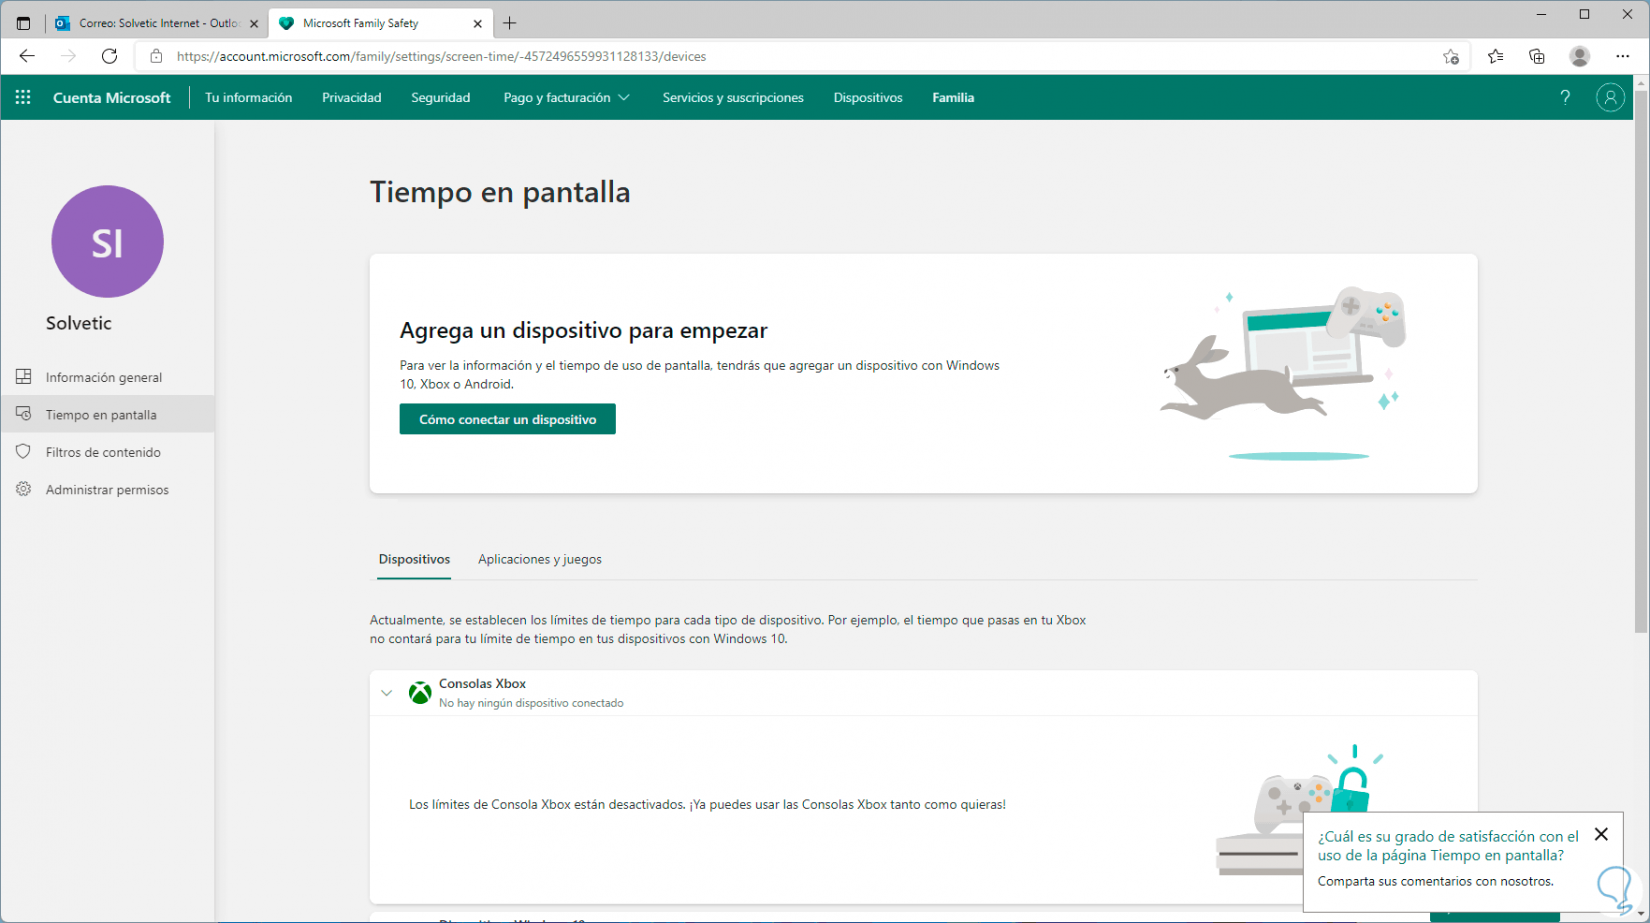Go back to the previous page
The width and height of the screenshot is (1650, 923).
[x=27, y=56]
